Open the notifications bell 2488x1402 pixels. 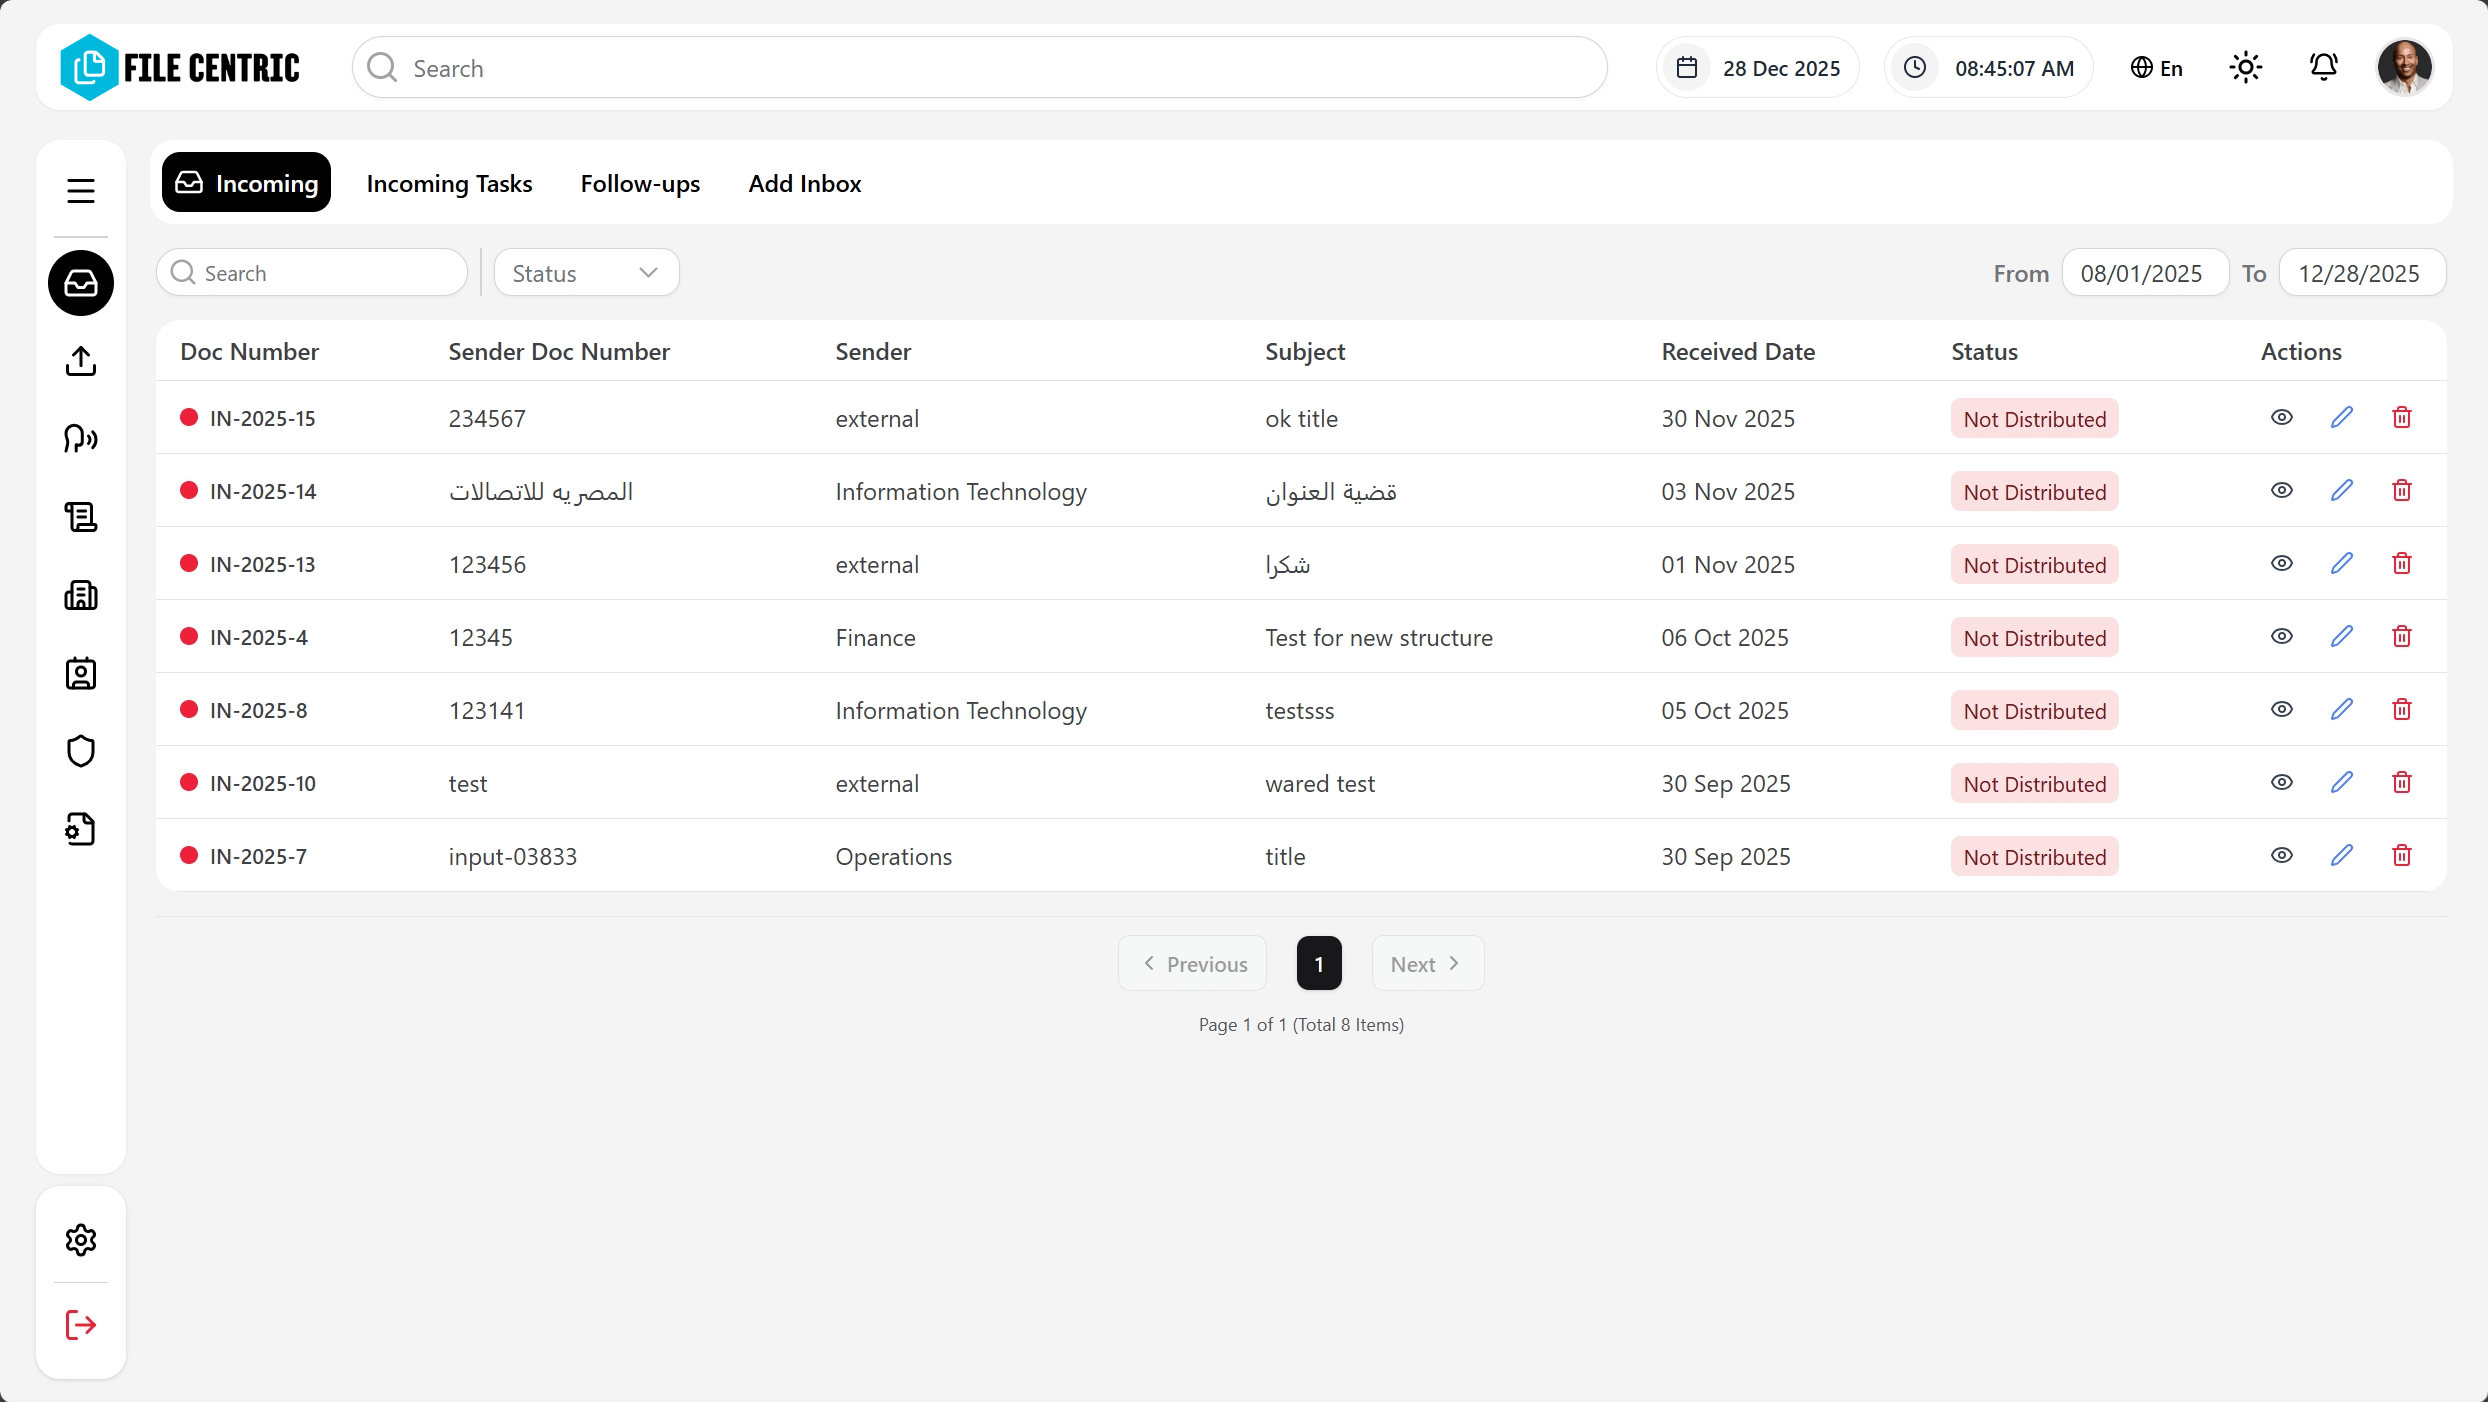click(2324, 67)
